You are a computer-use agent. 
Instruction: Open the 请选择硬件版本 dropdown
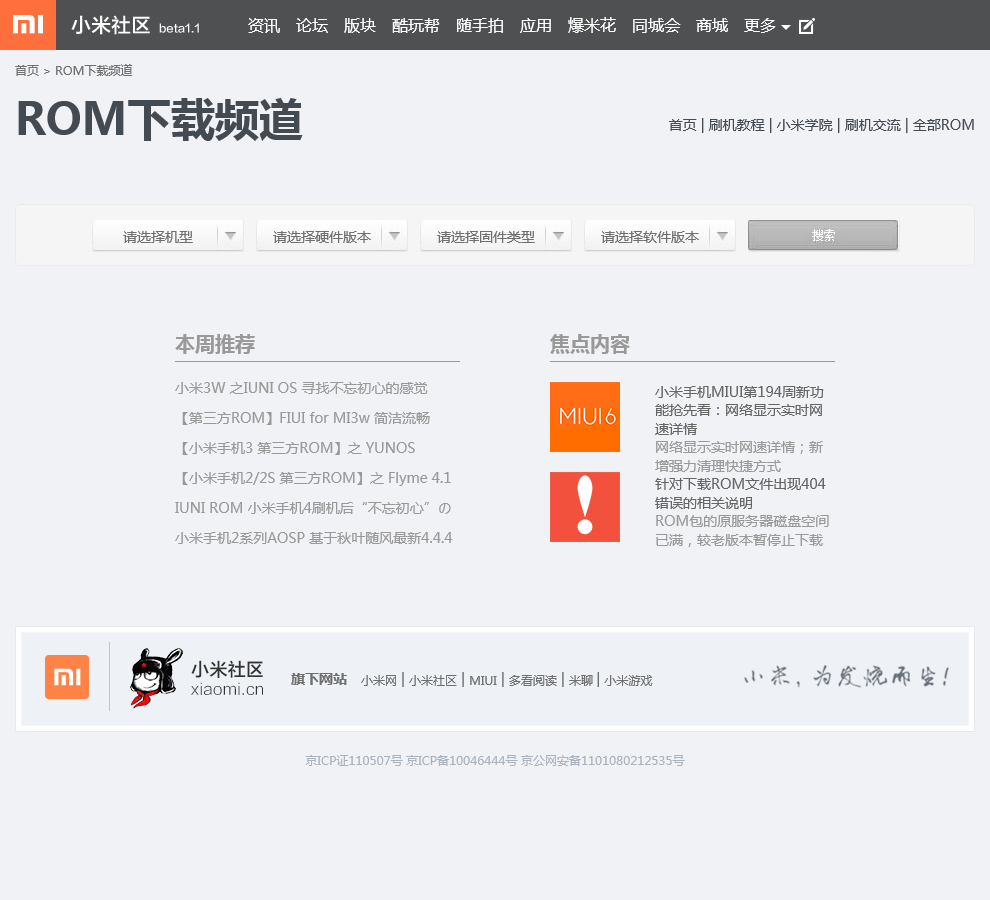(332, 236)
